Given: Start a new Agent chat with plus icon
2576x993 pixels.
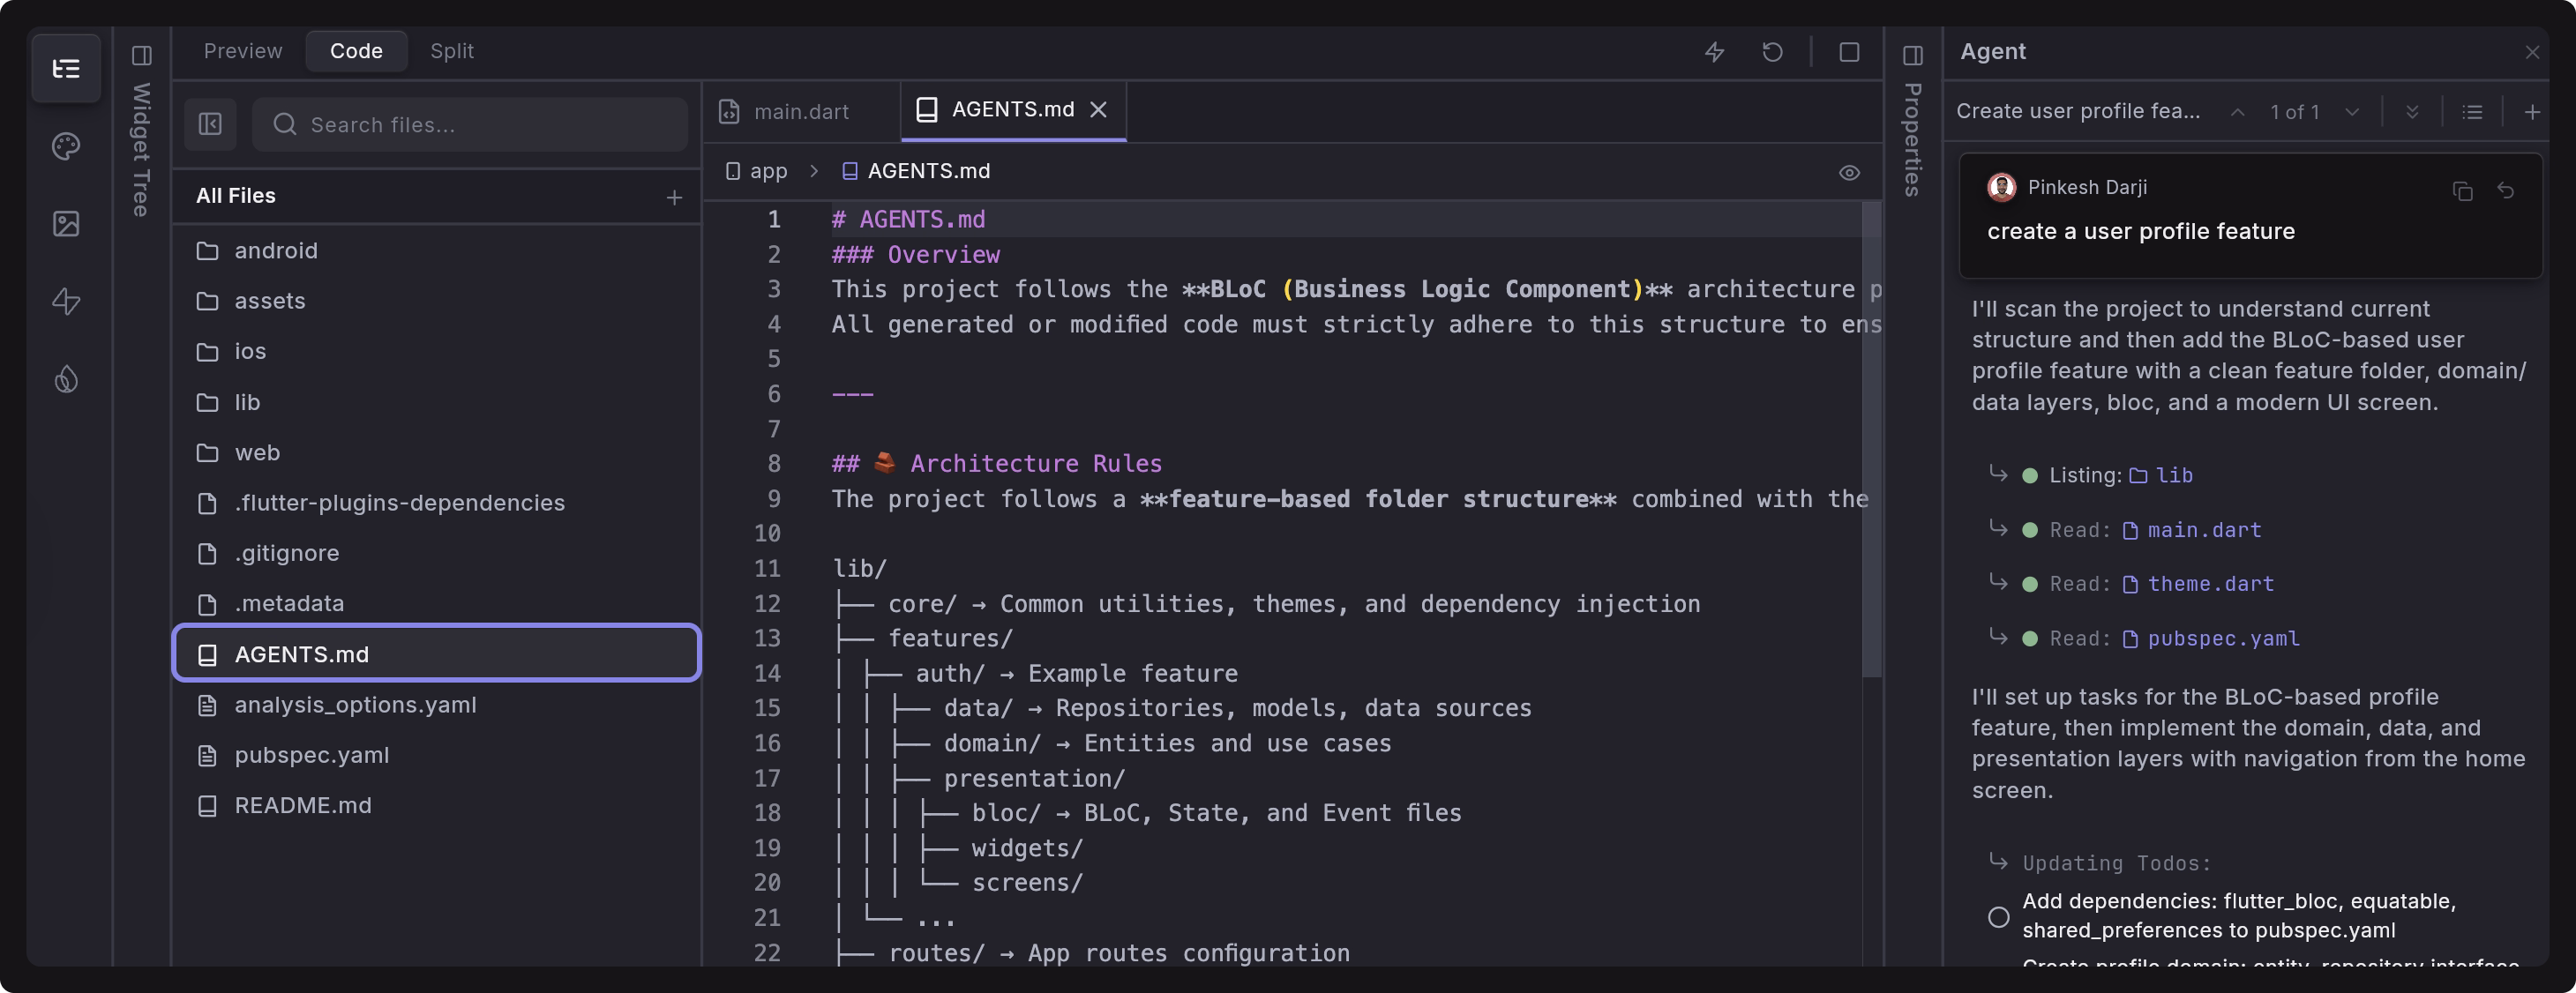Looking at the screenshot, I should [x=2532, y=112].
